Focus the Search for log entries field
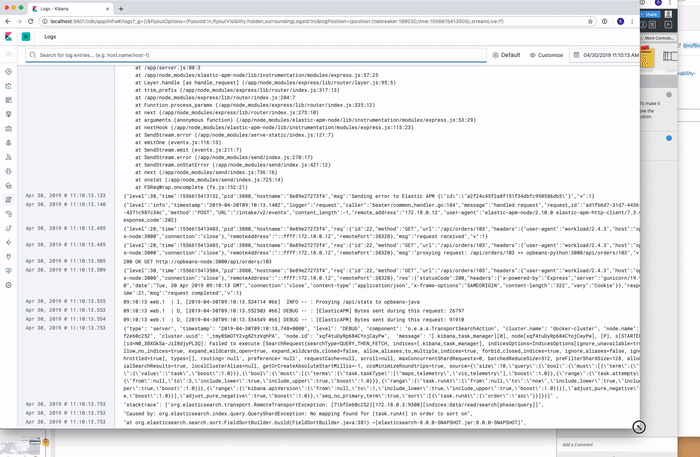Screen dimensions: 700x457 point(256,55)
